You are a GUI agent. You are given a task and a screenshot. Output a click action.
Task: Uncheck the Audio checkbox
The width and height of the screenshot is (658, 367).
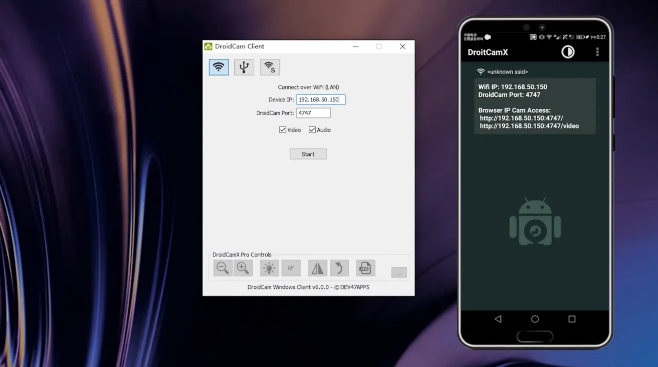[312, 130]
